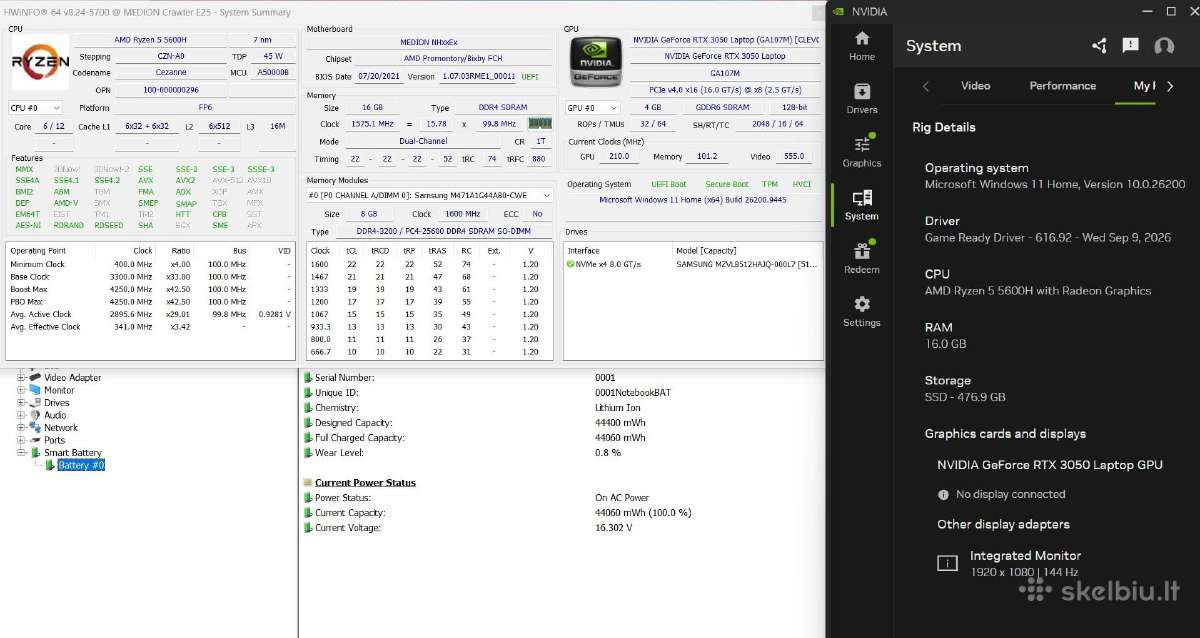Switch to the Performance tab
This screenshot has height=638, width=1200.
pos(1062,86)
